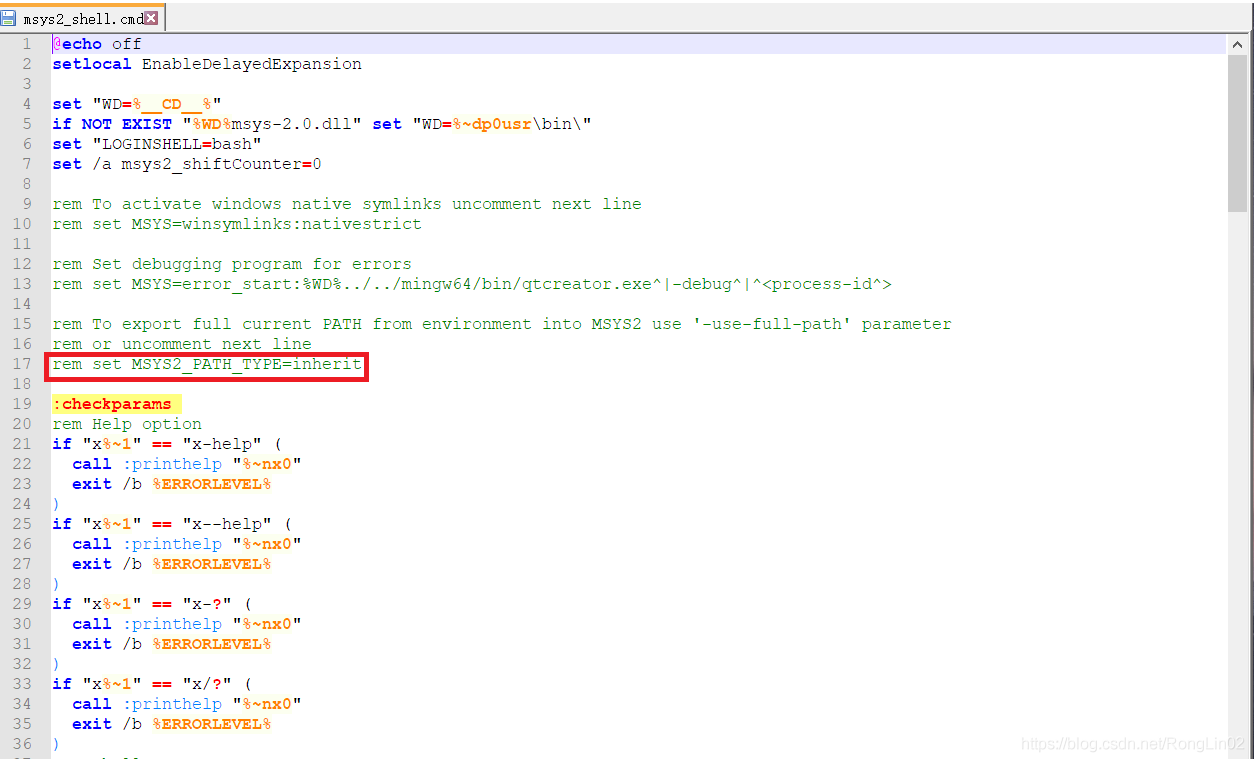Click the set "WD=%__CD__%" line
The image size is (1254, 762).
(x=137, y=104)
